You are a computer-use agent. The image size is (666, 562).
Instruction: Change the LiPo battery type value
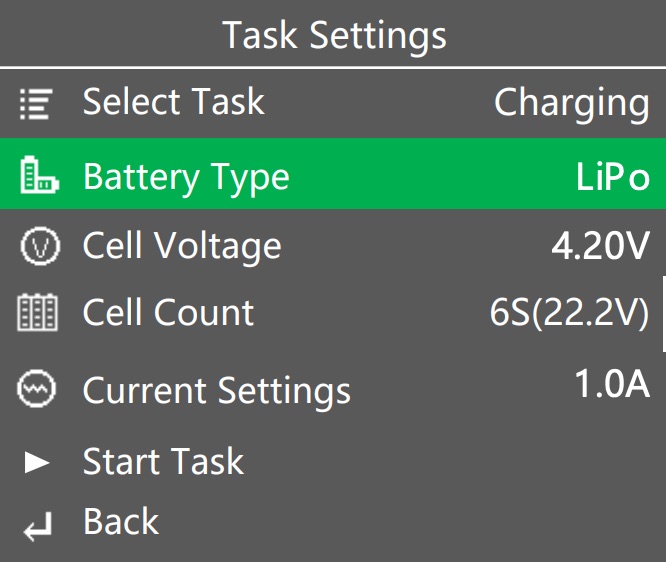pyautogui.click(x=612, y=176)
